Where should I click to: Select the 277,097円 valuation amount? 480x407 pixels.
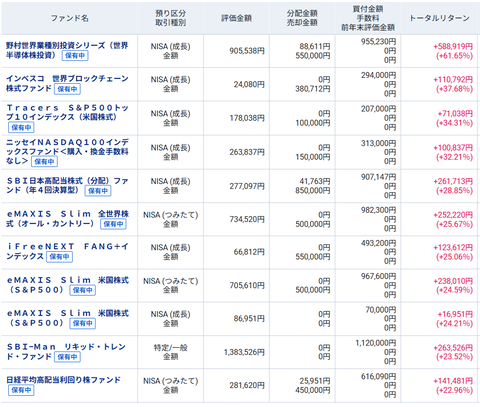click(x=247, y=186)
